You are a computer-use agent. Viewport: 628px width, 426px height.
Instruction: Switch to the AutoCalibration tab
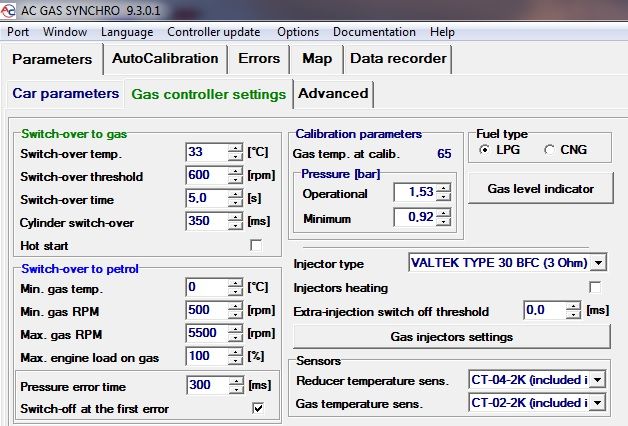[165, 59]
